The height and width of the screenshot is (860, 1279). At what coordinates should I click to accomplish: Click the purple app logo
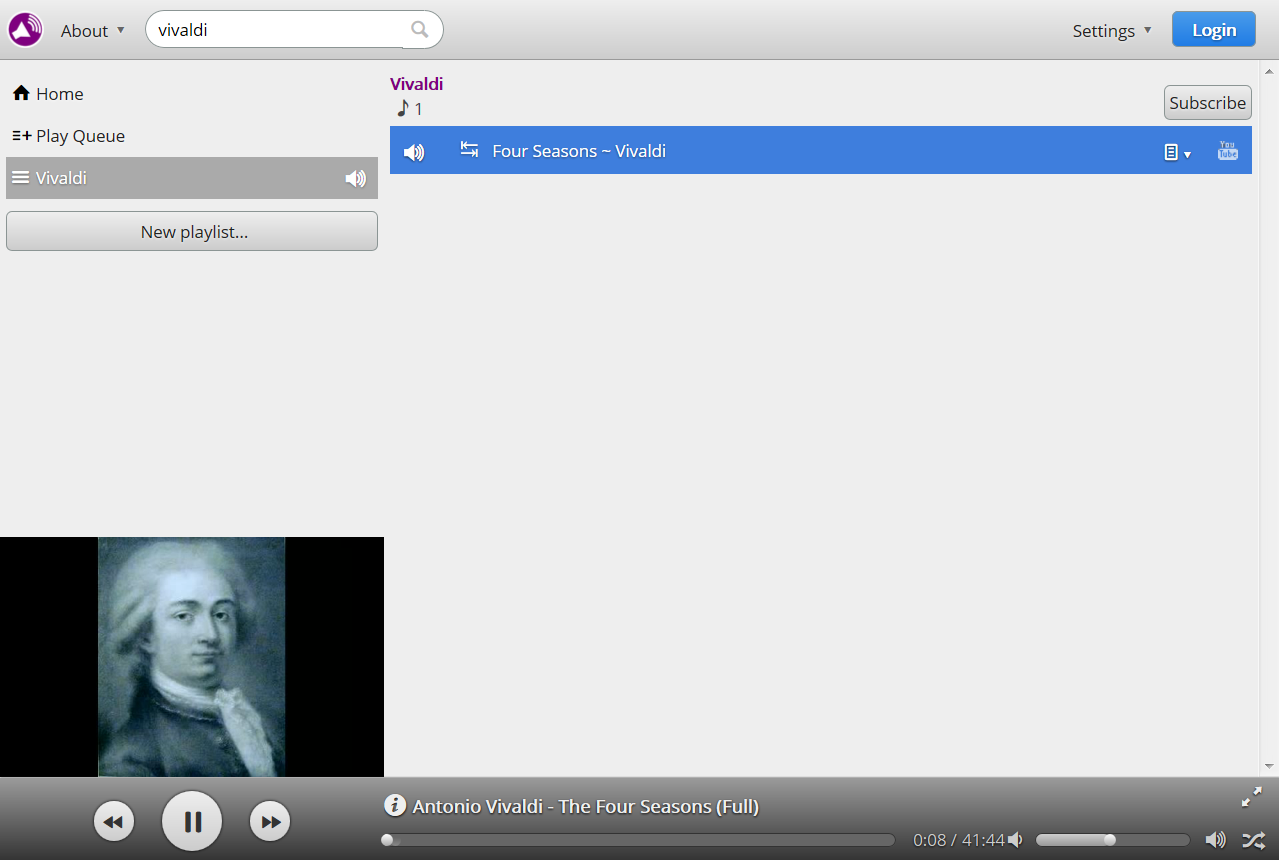point(26,30)
